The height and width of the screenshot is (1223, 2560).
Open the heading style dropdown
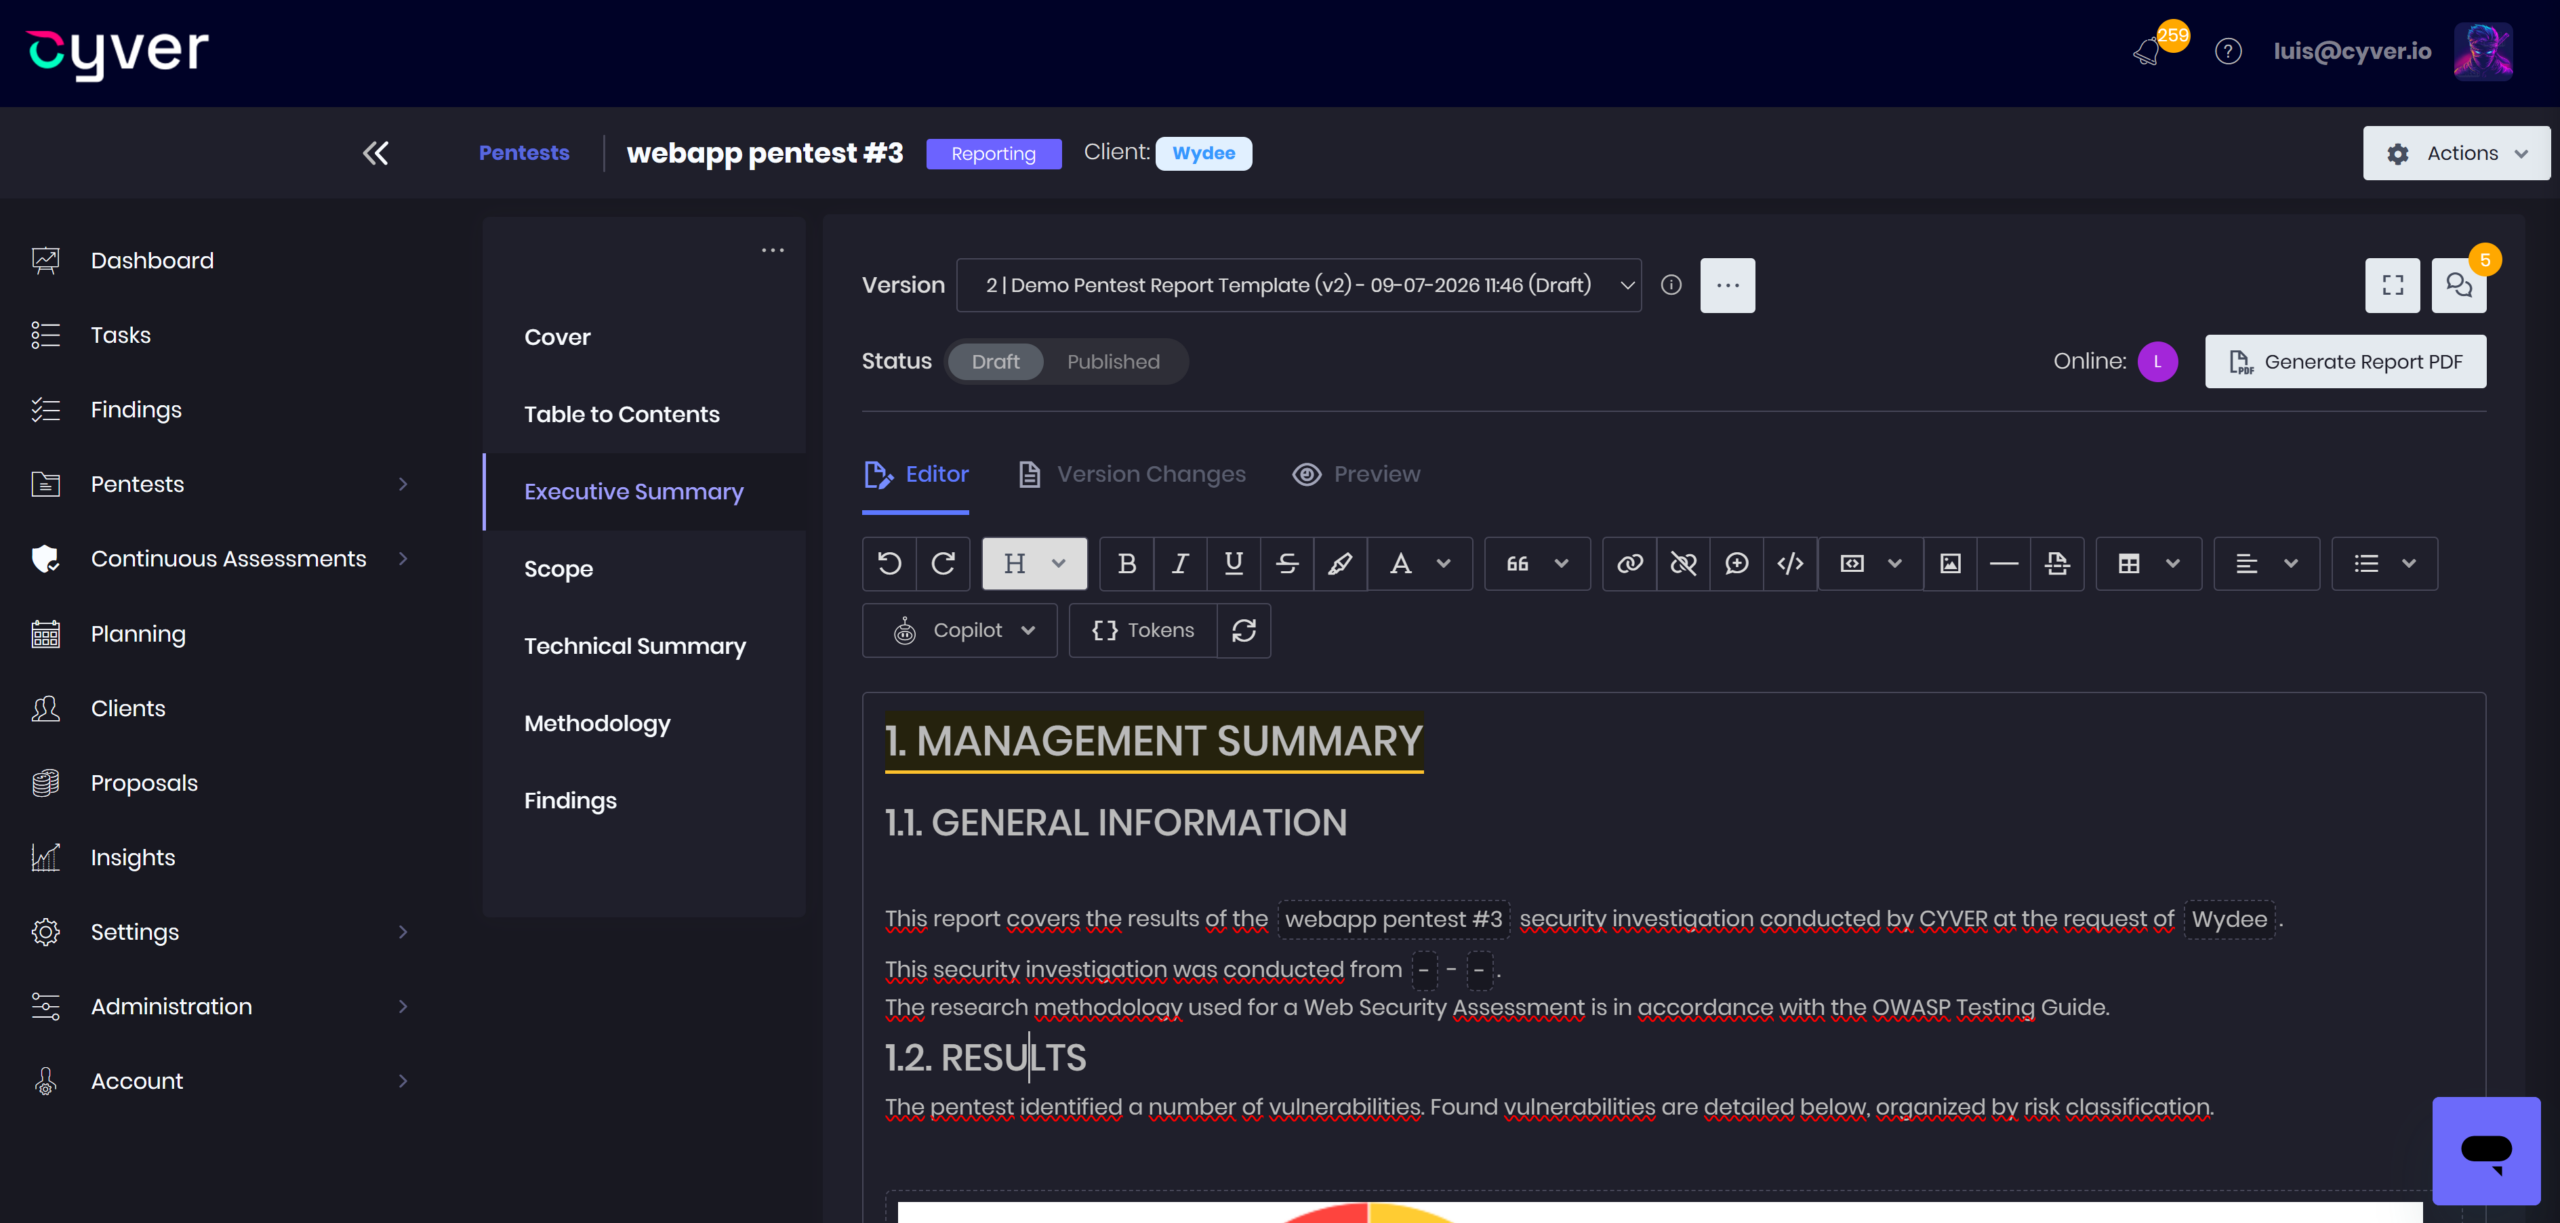(1034, 564)
